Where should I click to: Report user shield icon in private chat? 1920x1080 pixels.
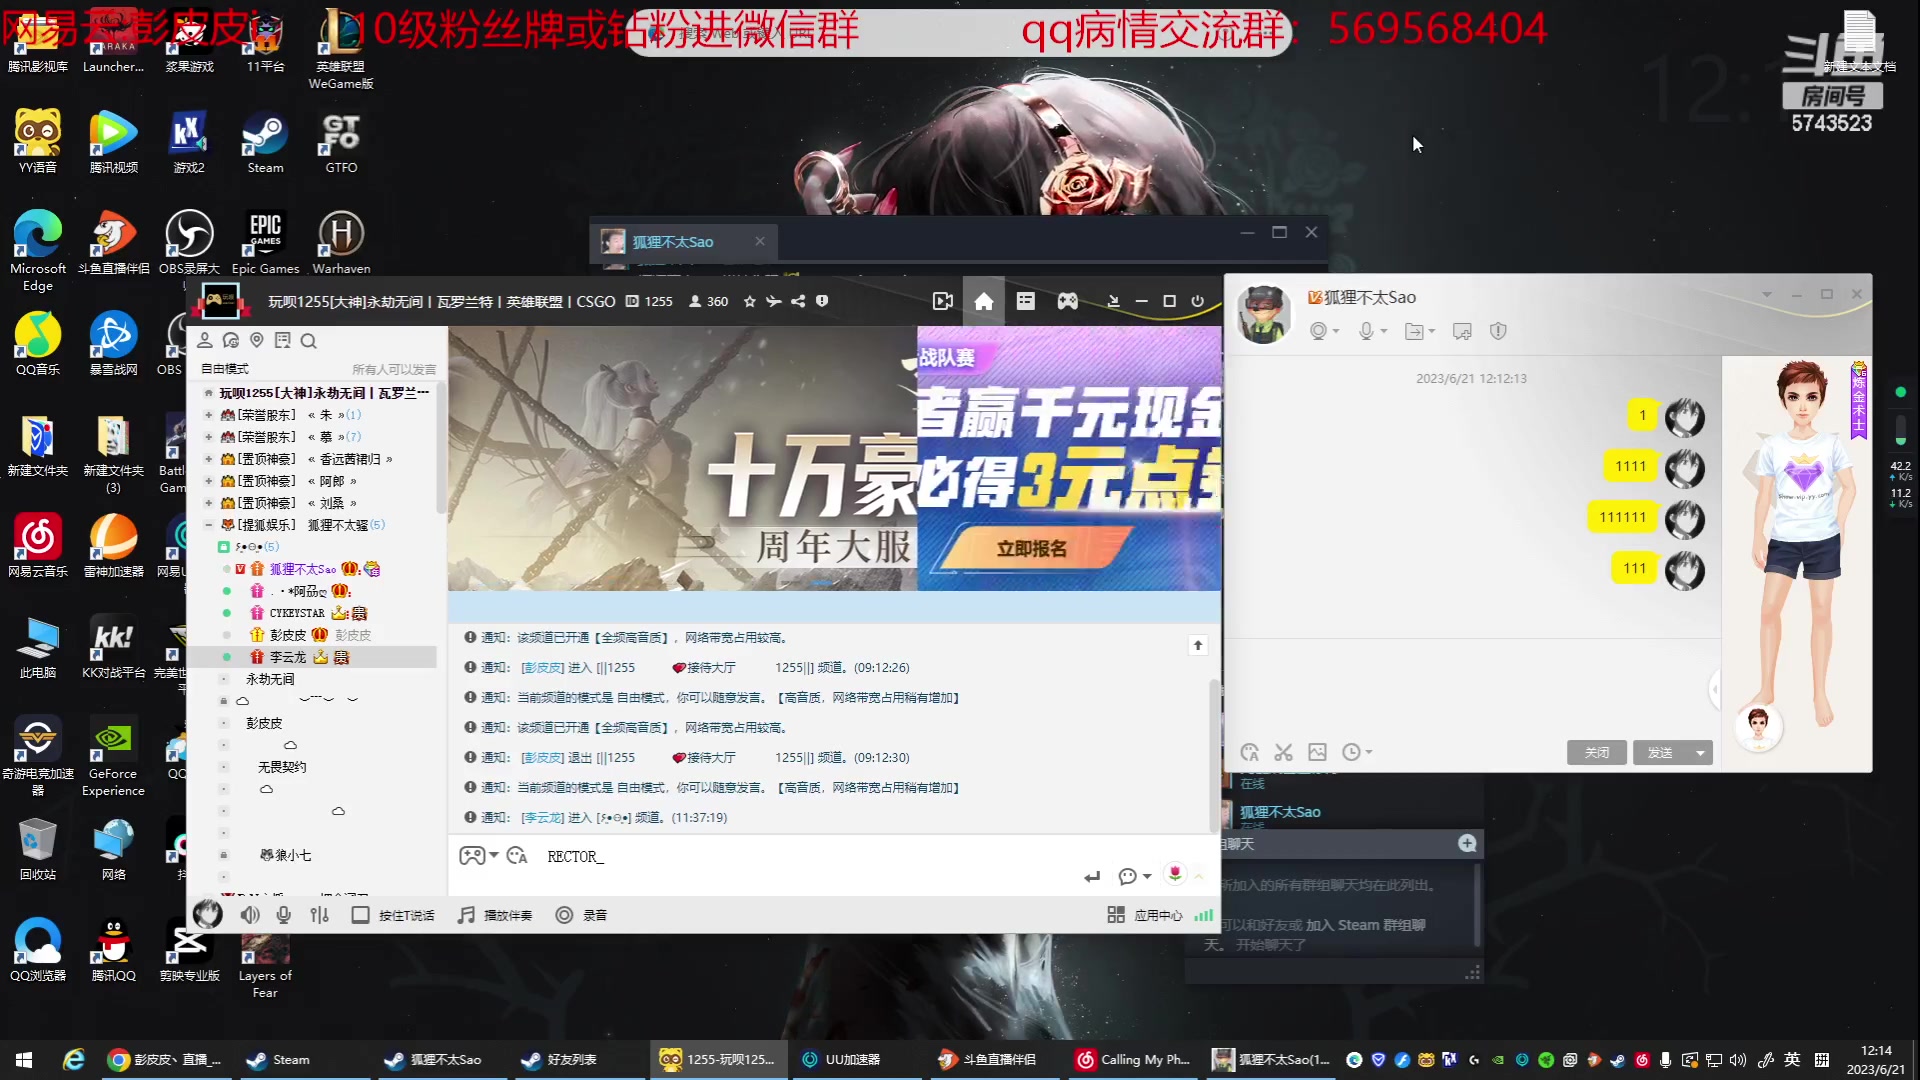(1498, 331)
